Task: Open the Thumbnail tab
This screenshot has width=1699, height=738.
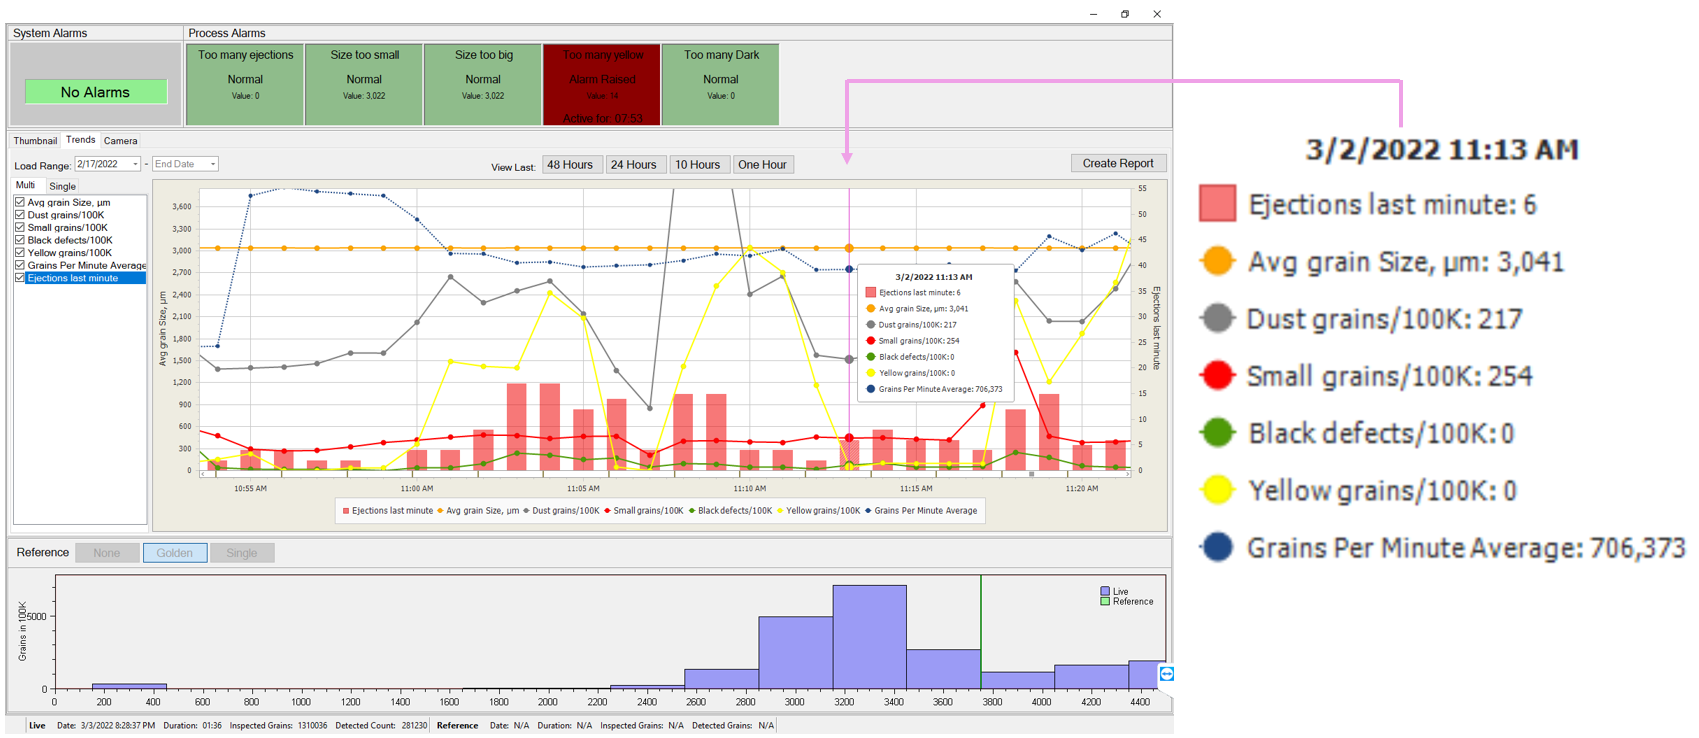Action: (35, 141)
